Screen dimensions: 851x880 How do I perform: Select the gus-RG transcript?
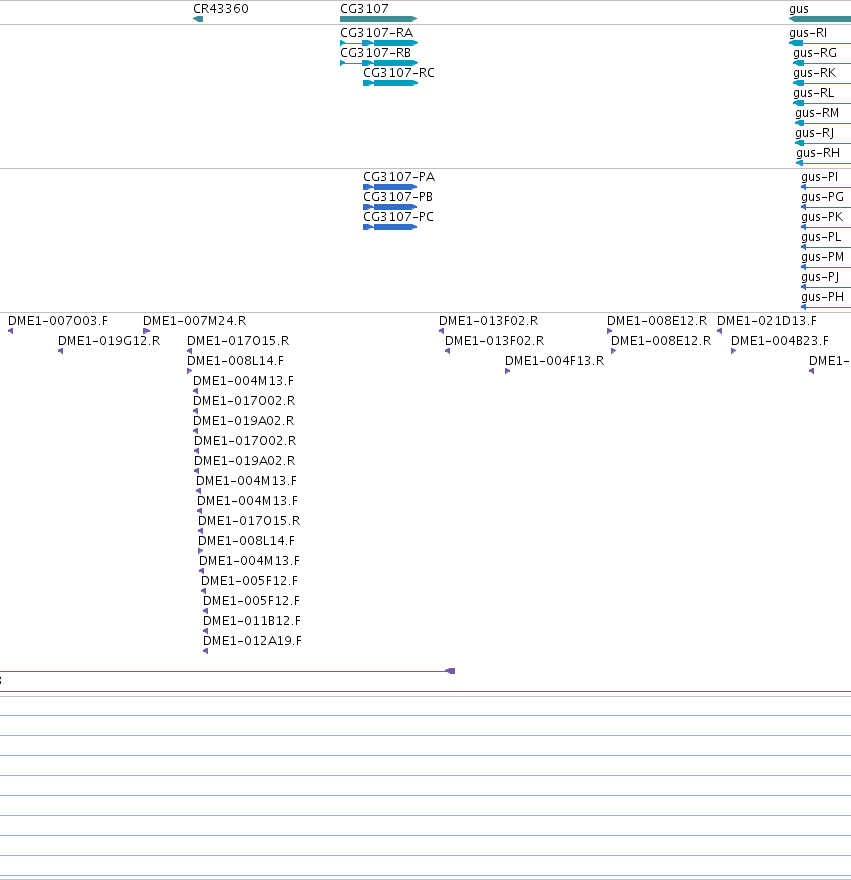click(822, 63)
